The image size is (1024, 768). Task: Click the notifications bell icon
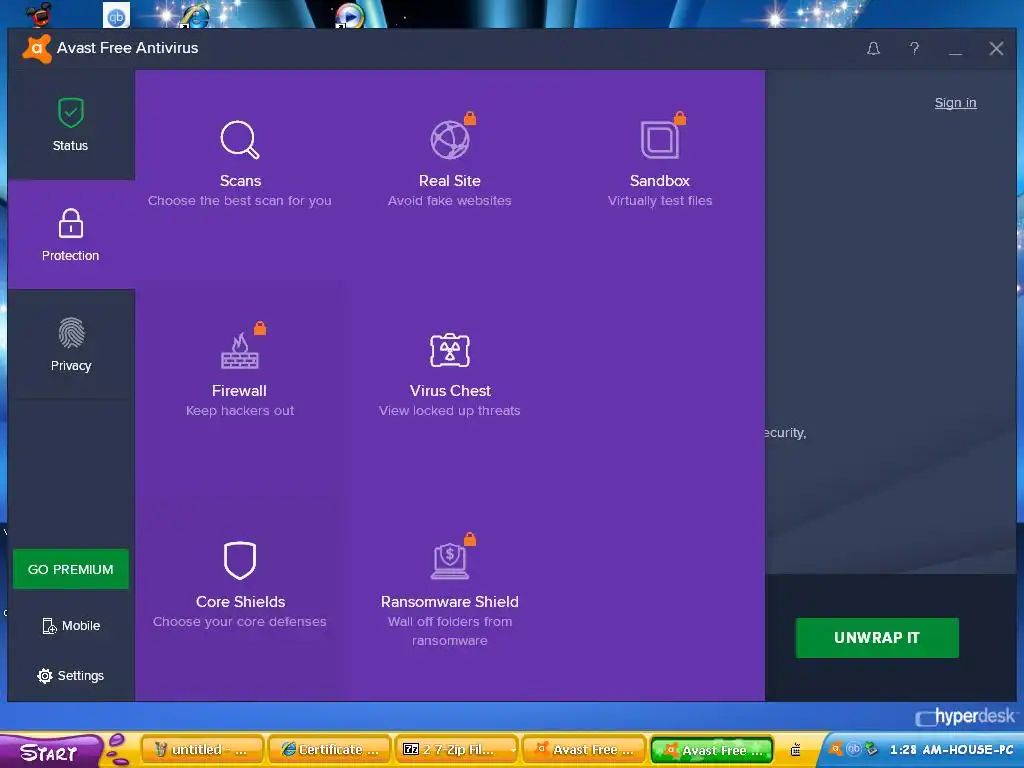coord(873,48)
